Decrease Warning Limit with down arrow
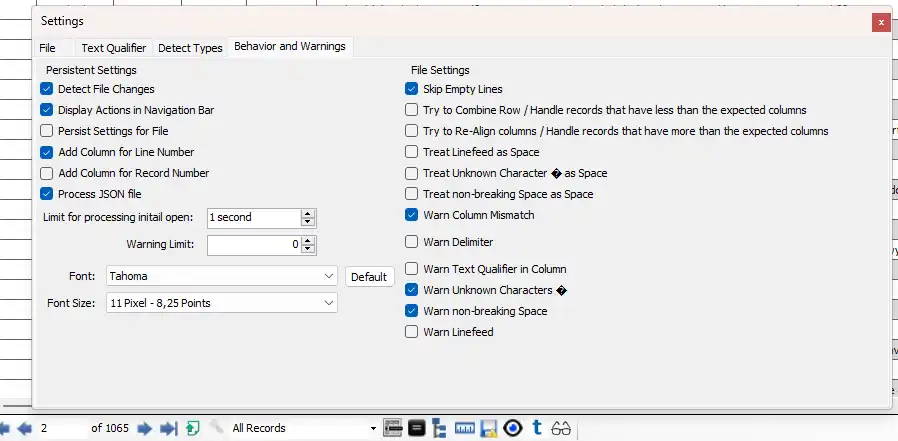The width and height of the screenshot is (898, 441). pos(308,249)
